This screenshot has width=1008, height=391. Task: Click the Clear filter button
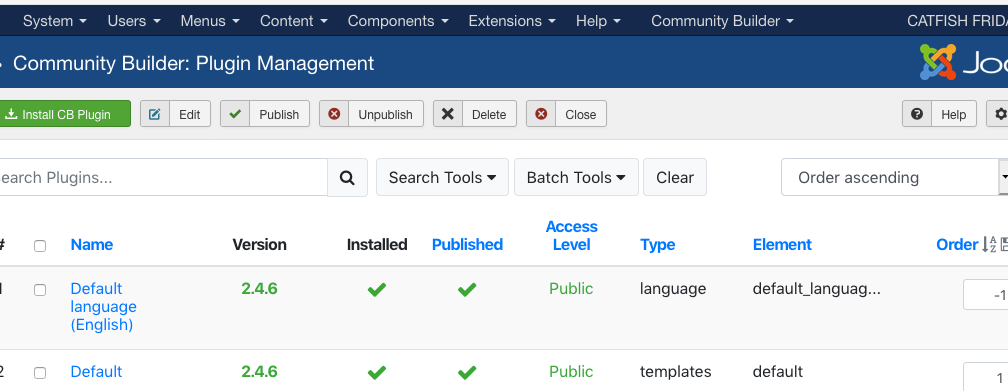(675, 177)
